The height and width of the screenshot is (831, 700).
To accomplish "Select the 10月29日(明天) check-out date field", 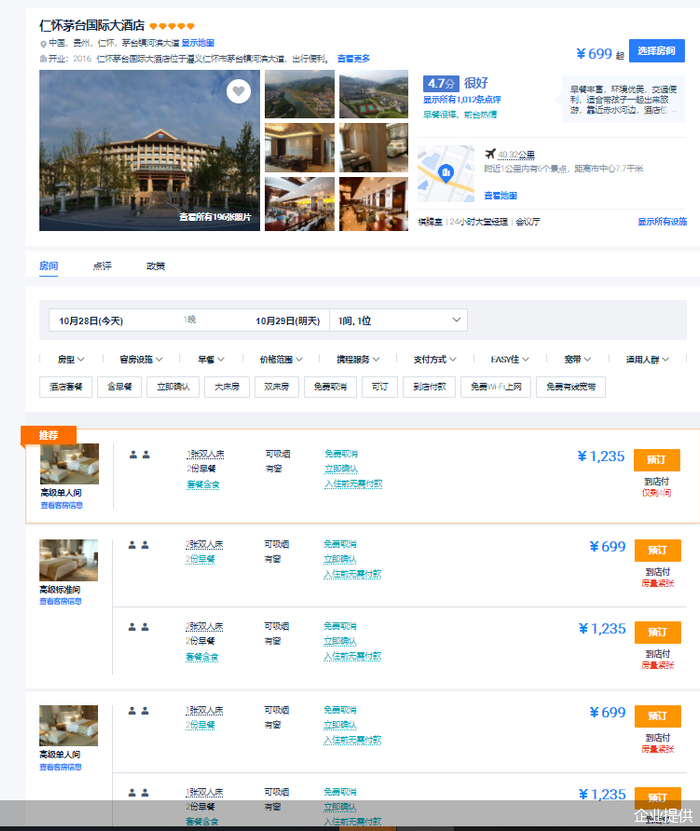I will [288, 321].
